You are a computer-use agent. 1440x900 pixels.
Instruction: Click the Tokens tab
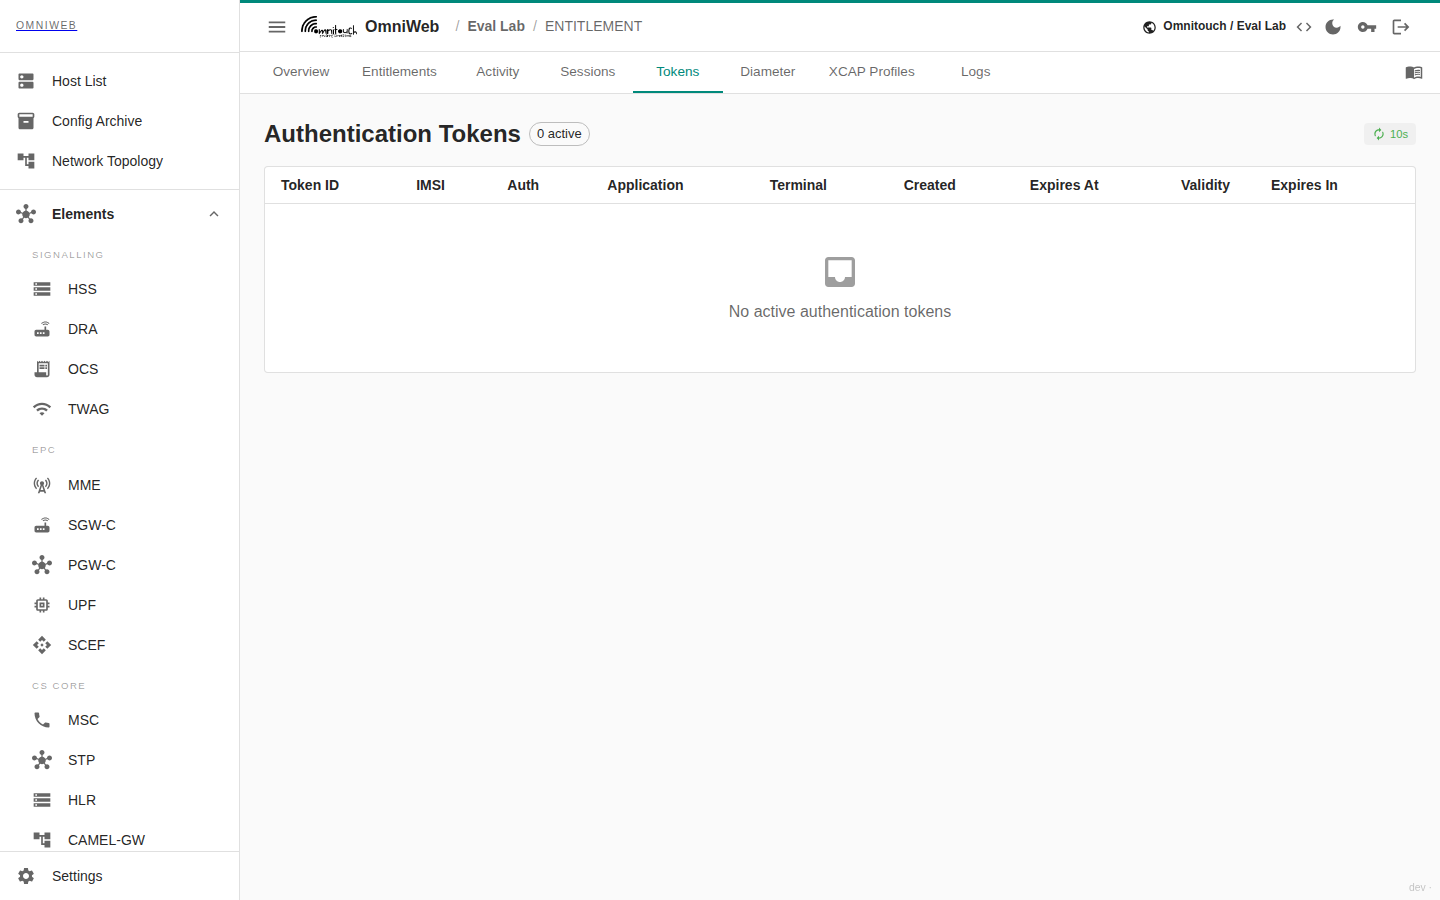coord(678,72)
